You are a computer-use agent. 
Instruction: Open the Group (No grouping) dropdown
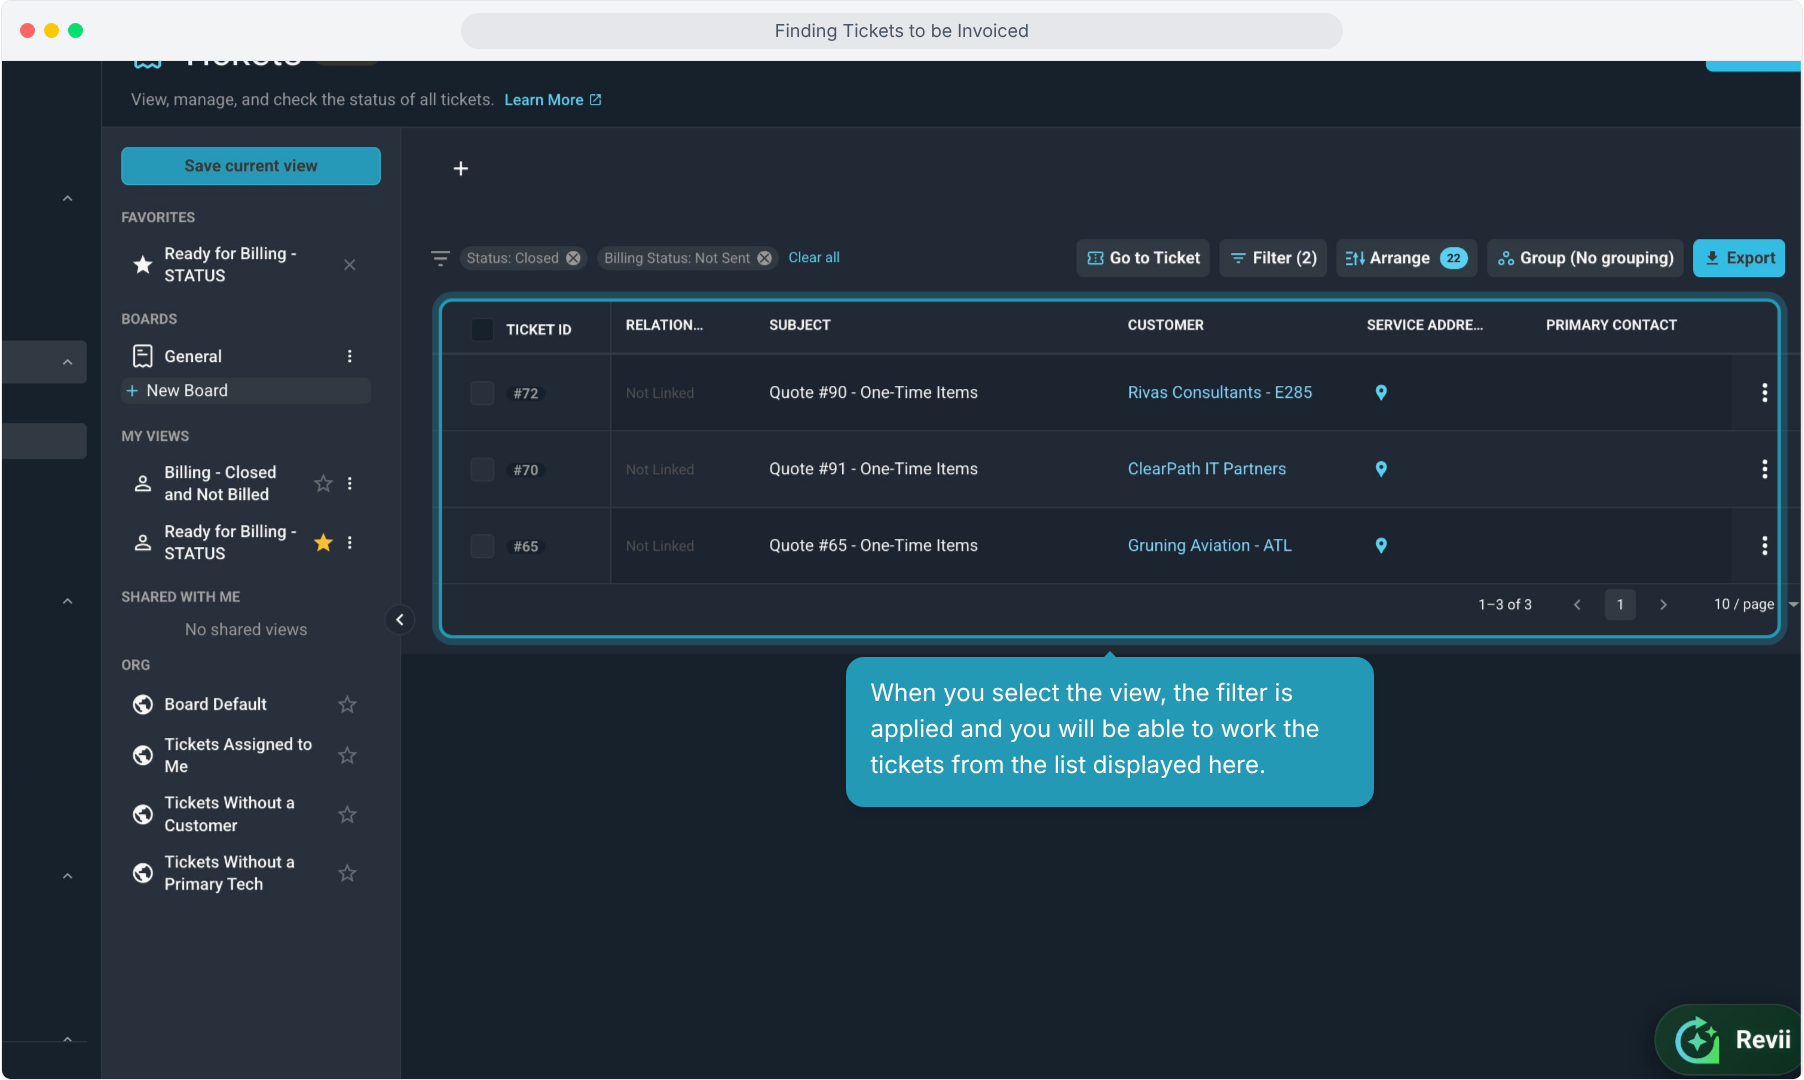point(1585,258)
